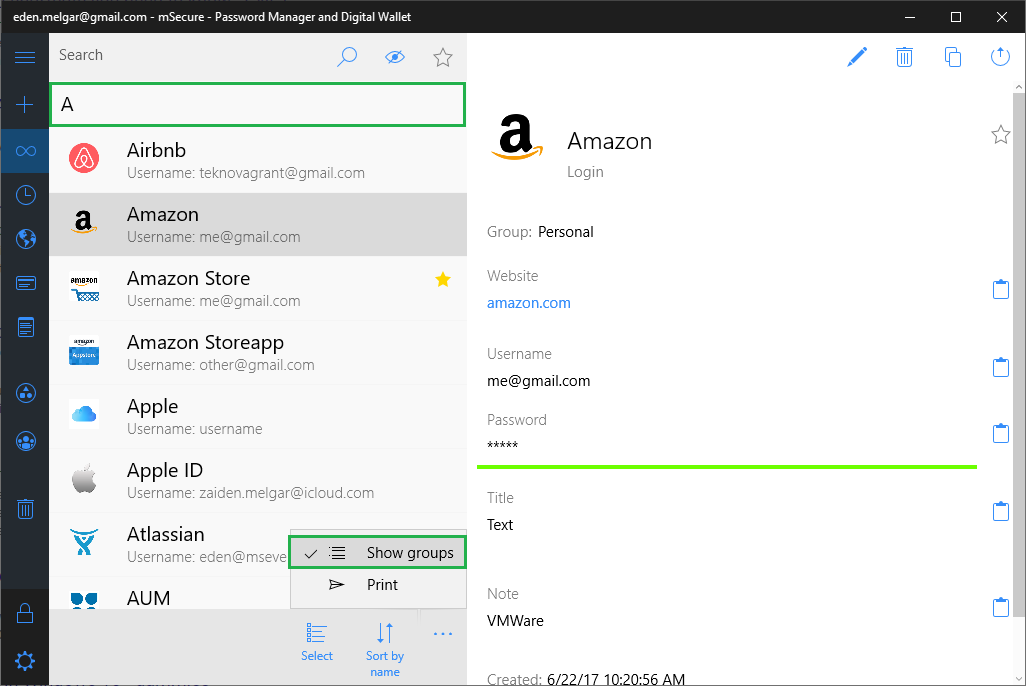Screen dimensions: 1026x686
Task: Copy the Password field to clipboard
Action: coord(1000,433)
